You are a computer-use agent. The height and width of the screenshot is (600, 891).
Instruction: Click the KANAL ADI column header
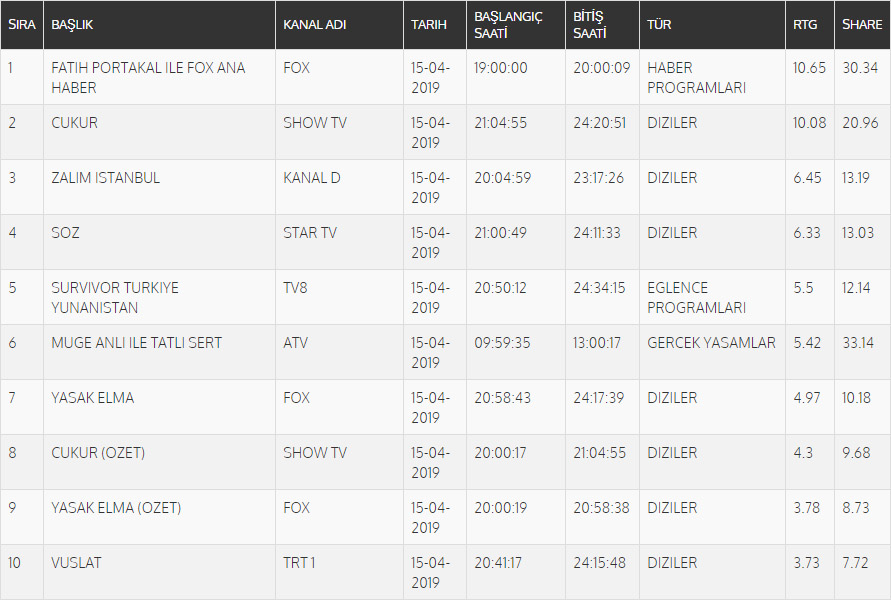coord(315,25)
